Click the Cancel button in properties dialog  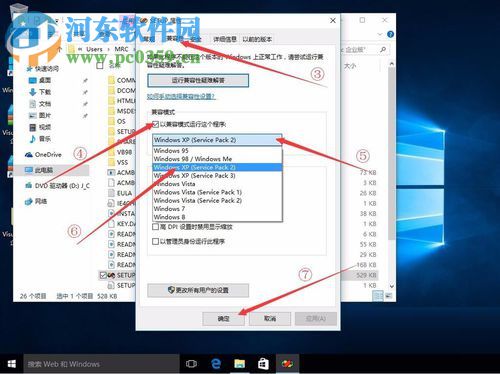270,319
